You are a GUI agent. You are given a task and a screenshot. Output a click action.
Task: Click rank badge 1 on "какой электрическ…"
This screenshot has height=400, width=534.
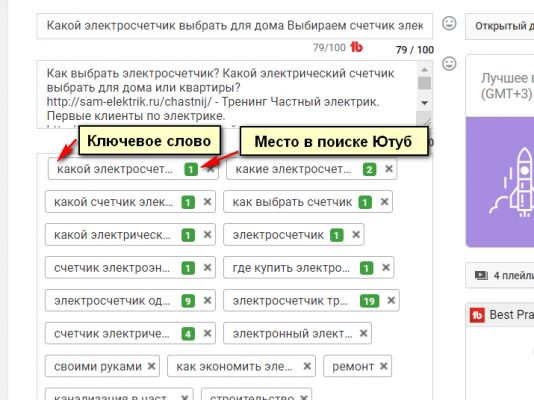point(188,235)
